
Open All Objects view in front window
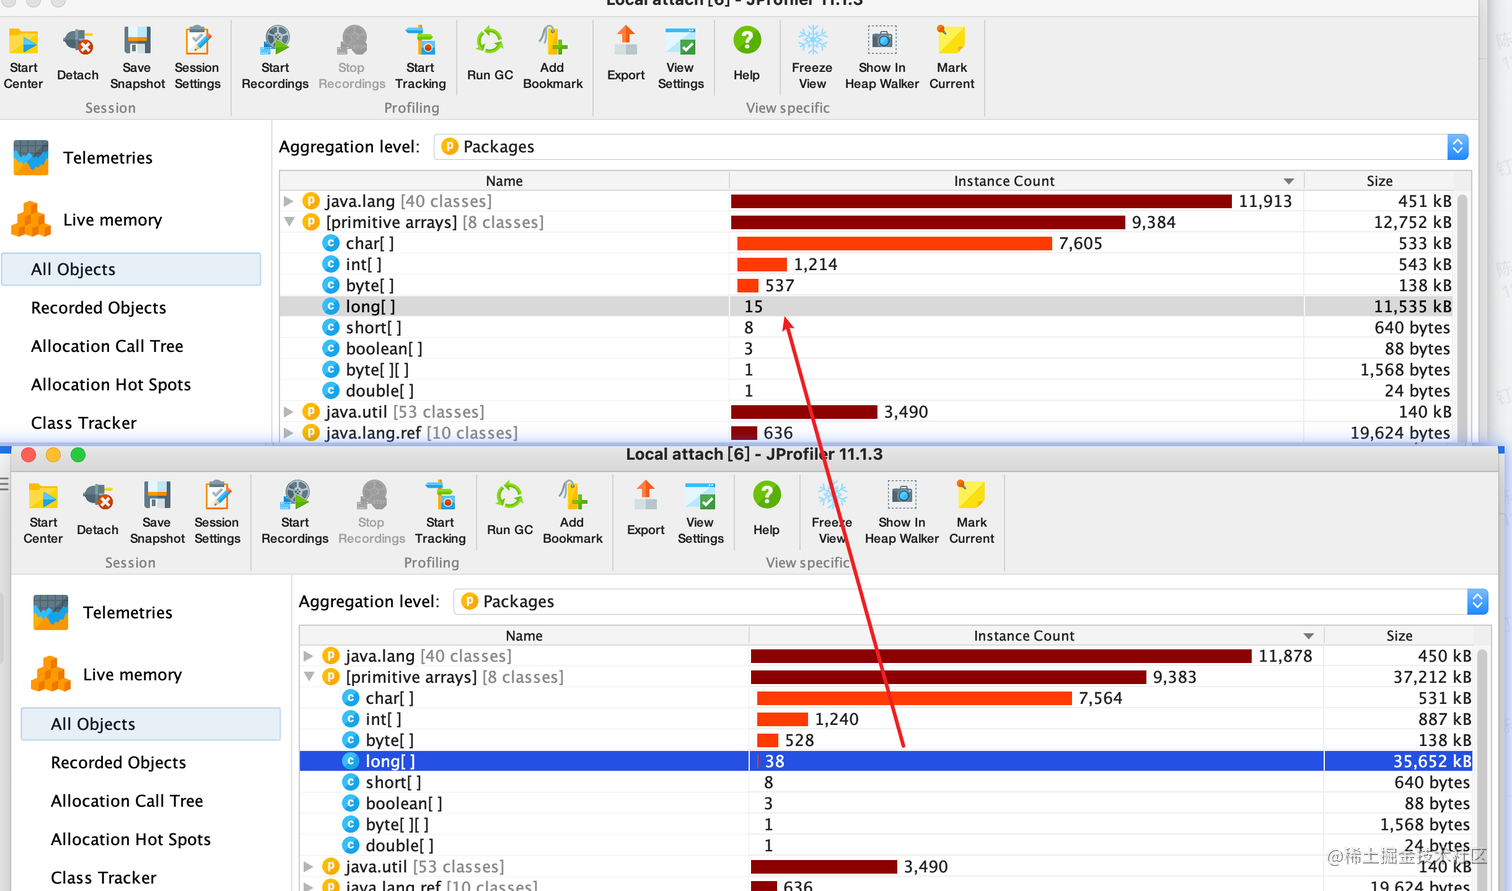tap(151, 724)
